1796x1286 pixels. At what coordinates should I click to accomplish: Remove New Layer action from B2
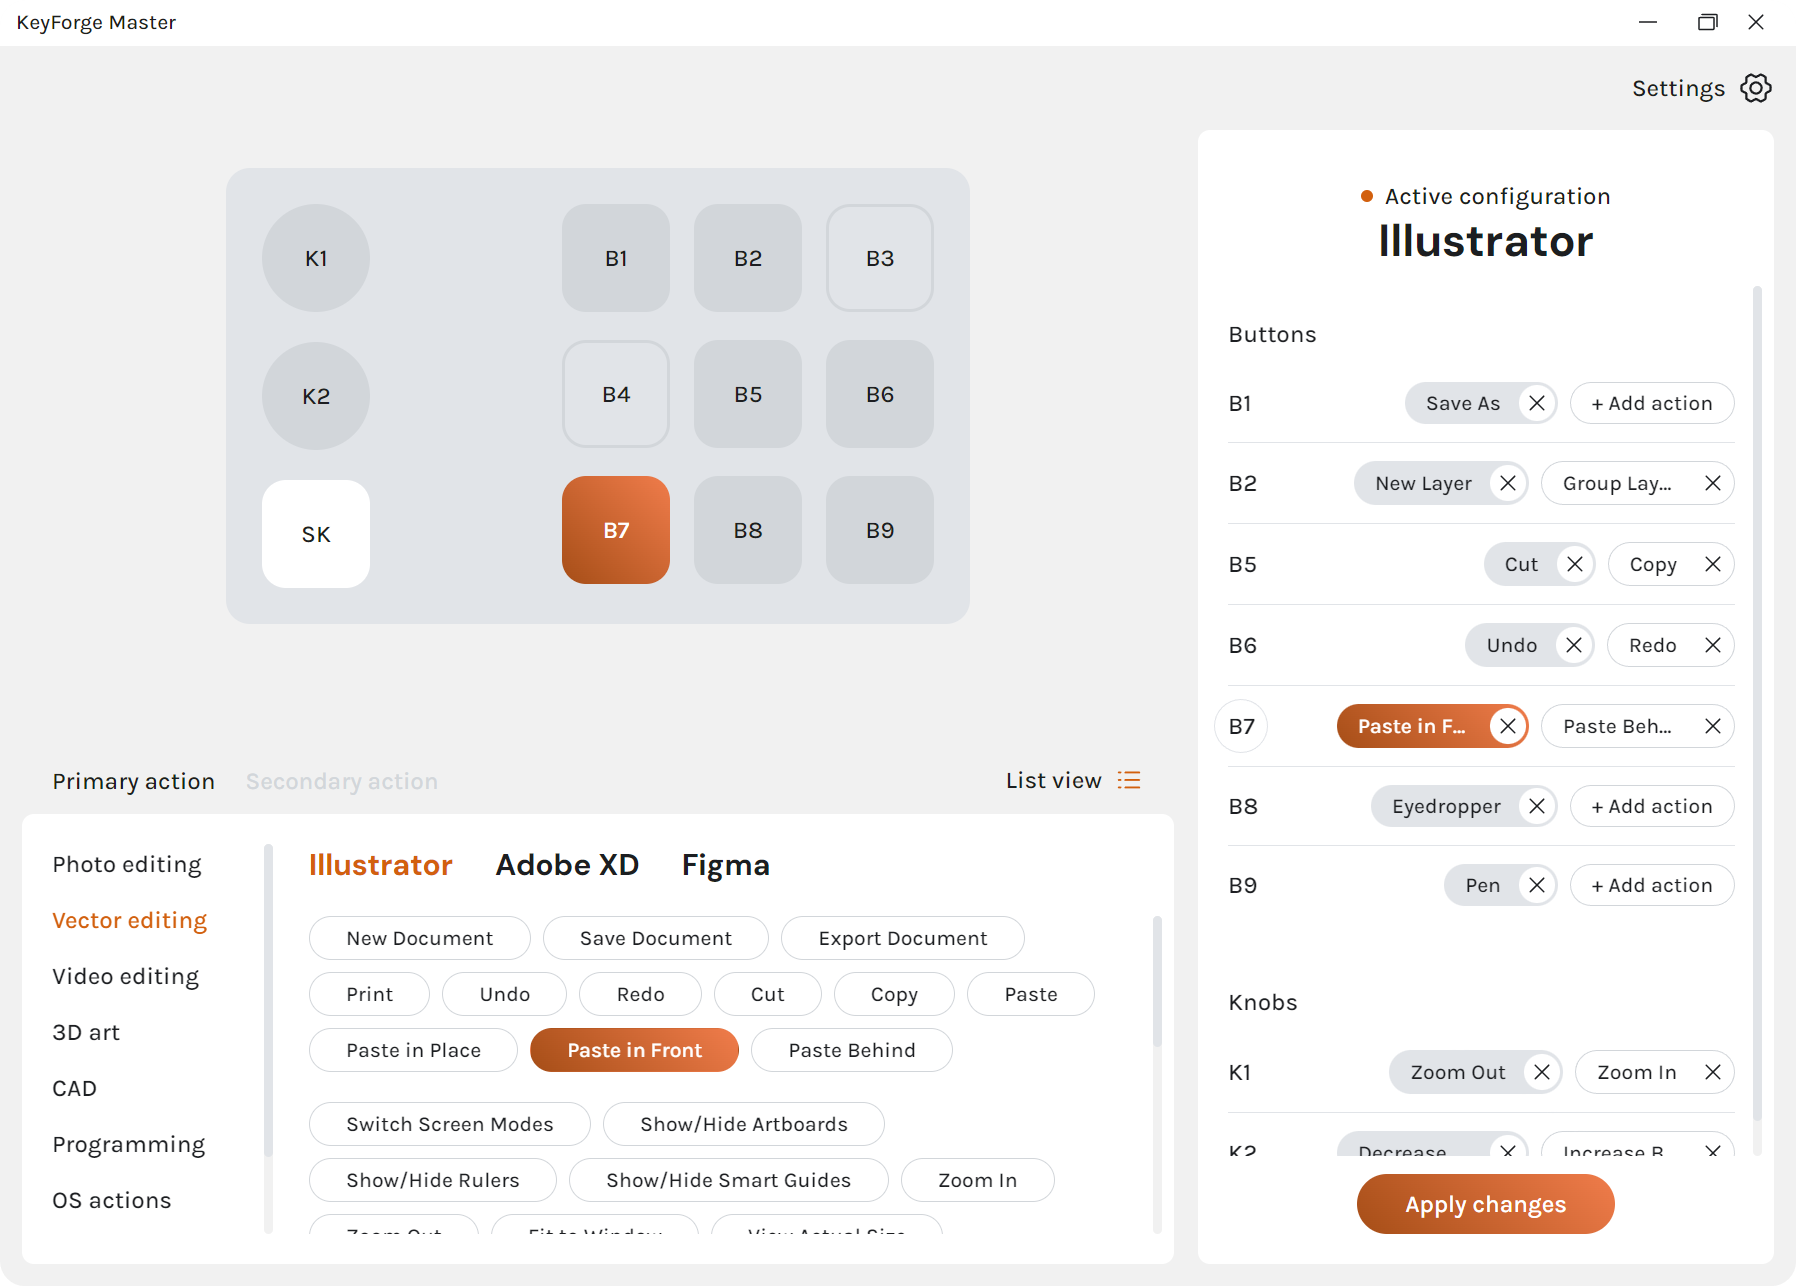click(x=1508, y=483)
